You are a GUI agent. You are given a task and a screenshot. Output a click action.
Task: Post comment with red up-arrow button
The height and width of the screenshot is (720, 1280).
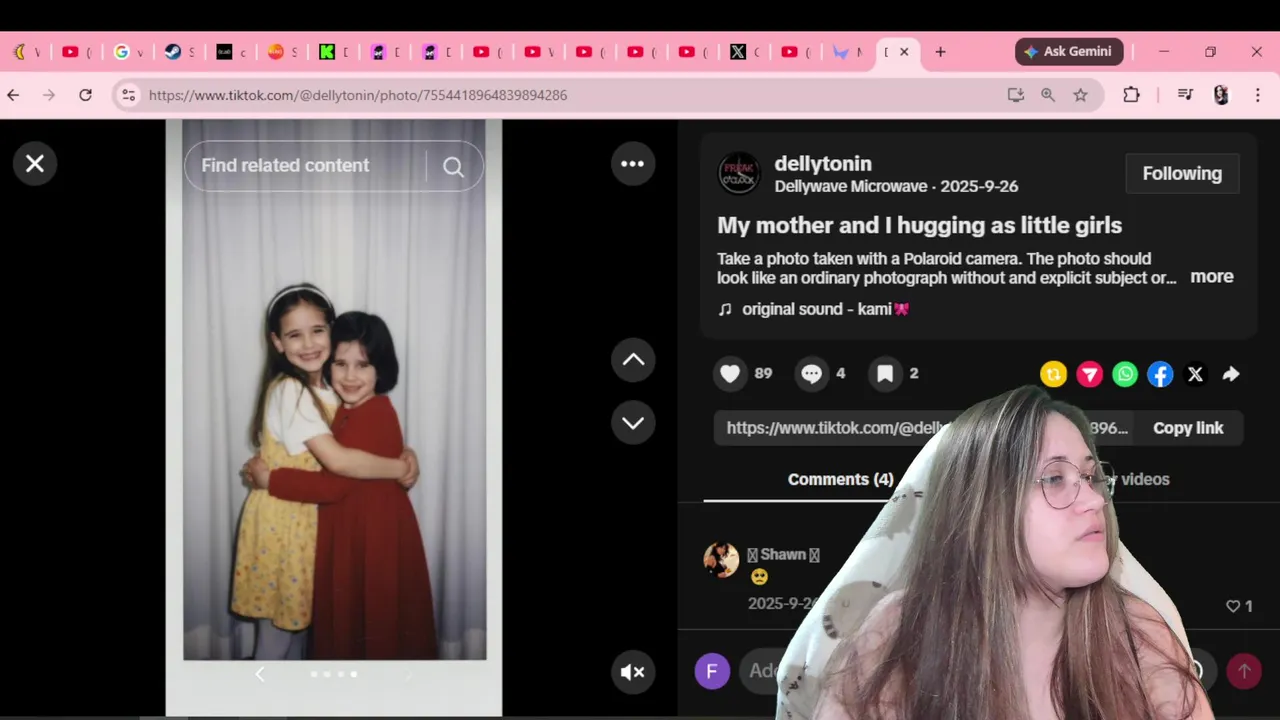(x=1244, y=671)
